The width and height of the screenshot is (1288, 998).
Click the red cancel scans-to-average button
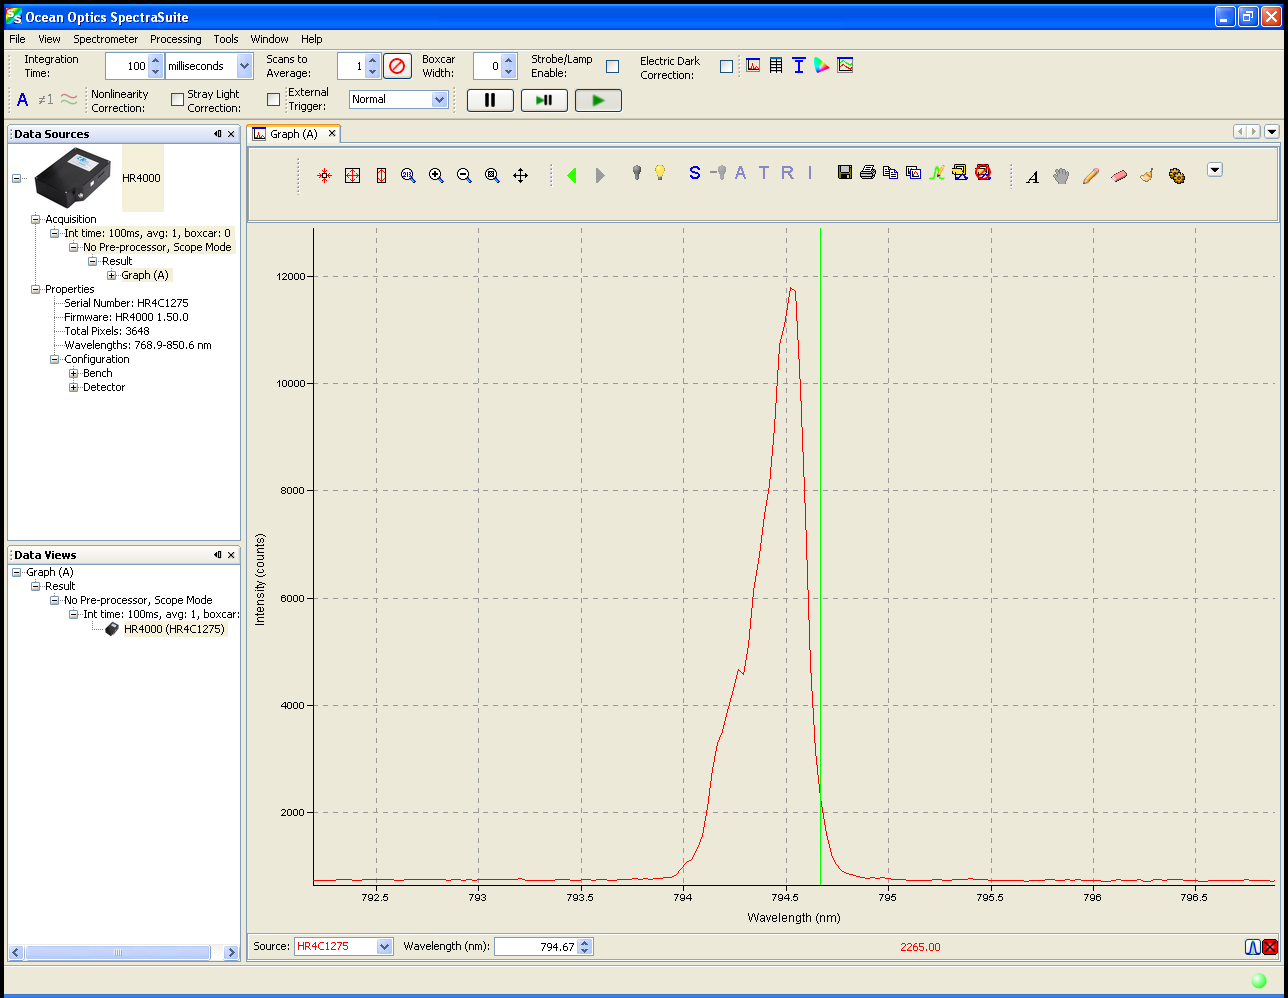(x=397, y=66)
